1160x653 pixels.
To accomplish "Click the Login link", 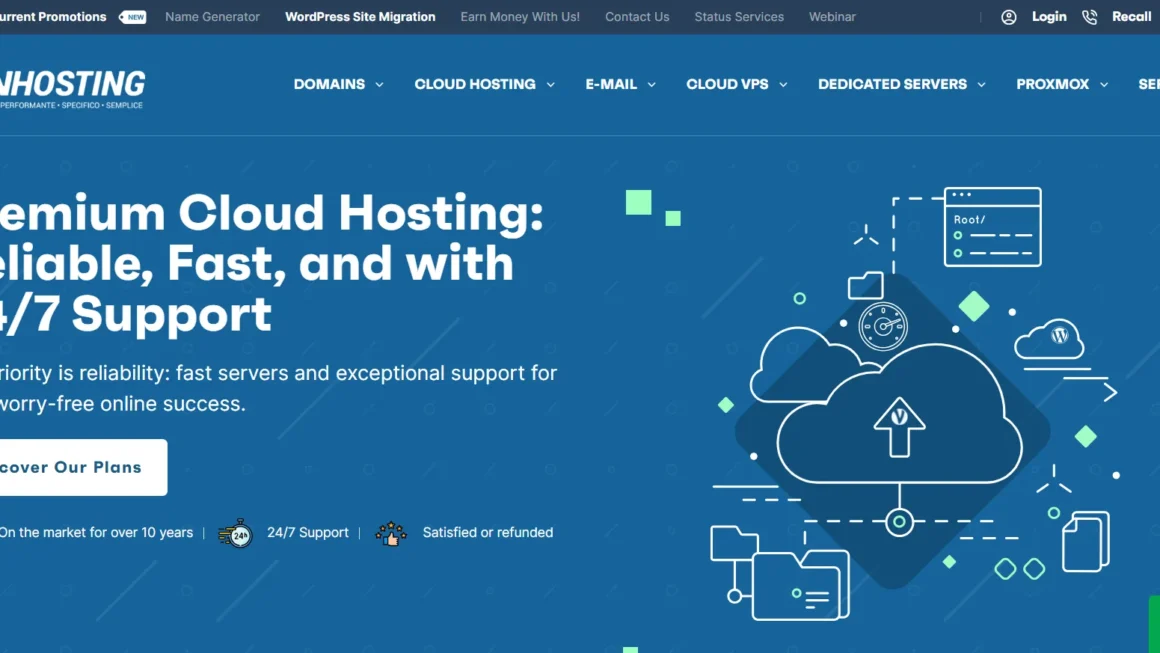I will tap(1049, 17).
